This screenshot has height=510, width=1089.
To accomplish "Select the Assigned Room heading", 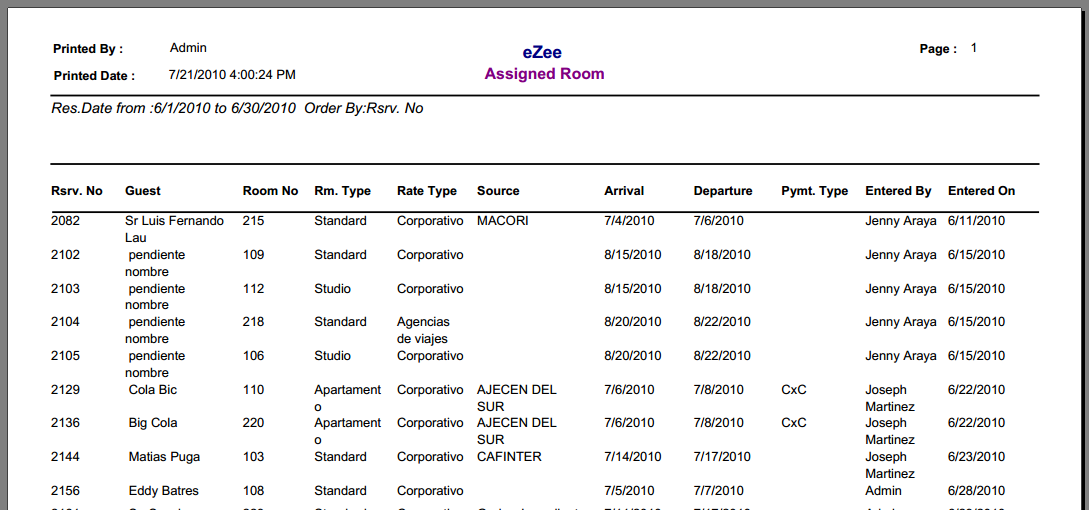I will (544, 74).
